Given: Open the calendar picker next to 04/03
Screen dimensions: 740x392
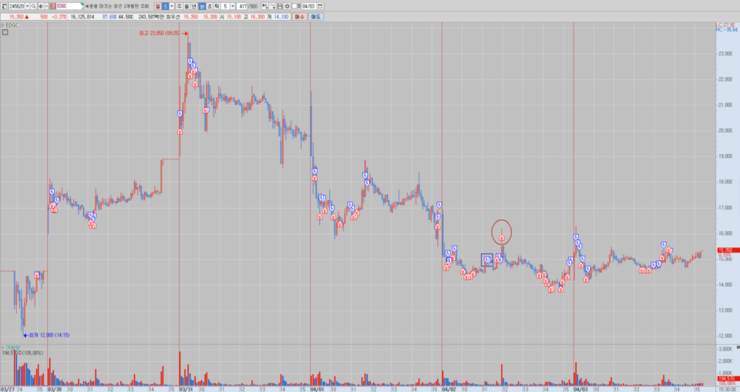Looking at the screenshot, I should pyautogui.click(x=320, y=6).
